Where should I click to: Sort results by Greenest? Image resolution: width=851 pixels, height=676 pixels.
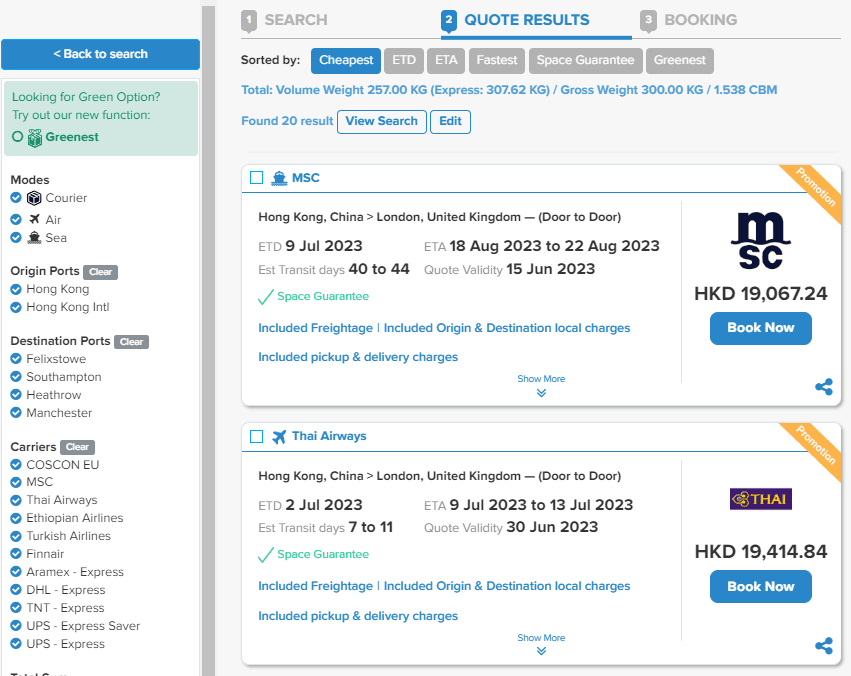(679, 60)
